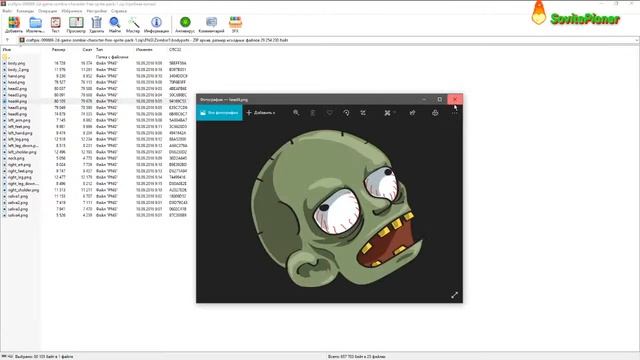Mark the photo as favorite with the heart icon
The height and width of the screenshot is (360, 640).
tap(329, 113)
